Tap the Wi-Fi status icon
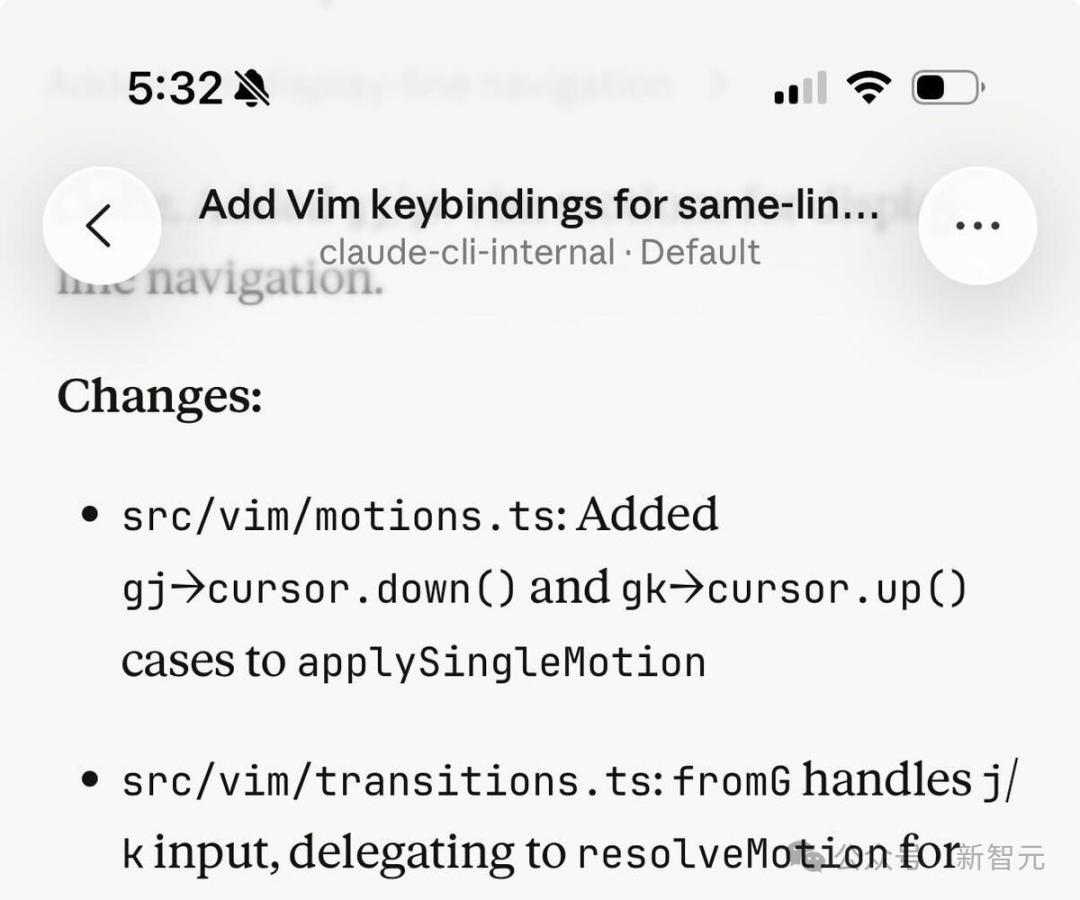 point(868,88)
